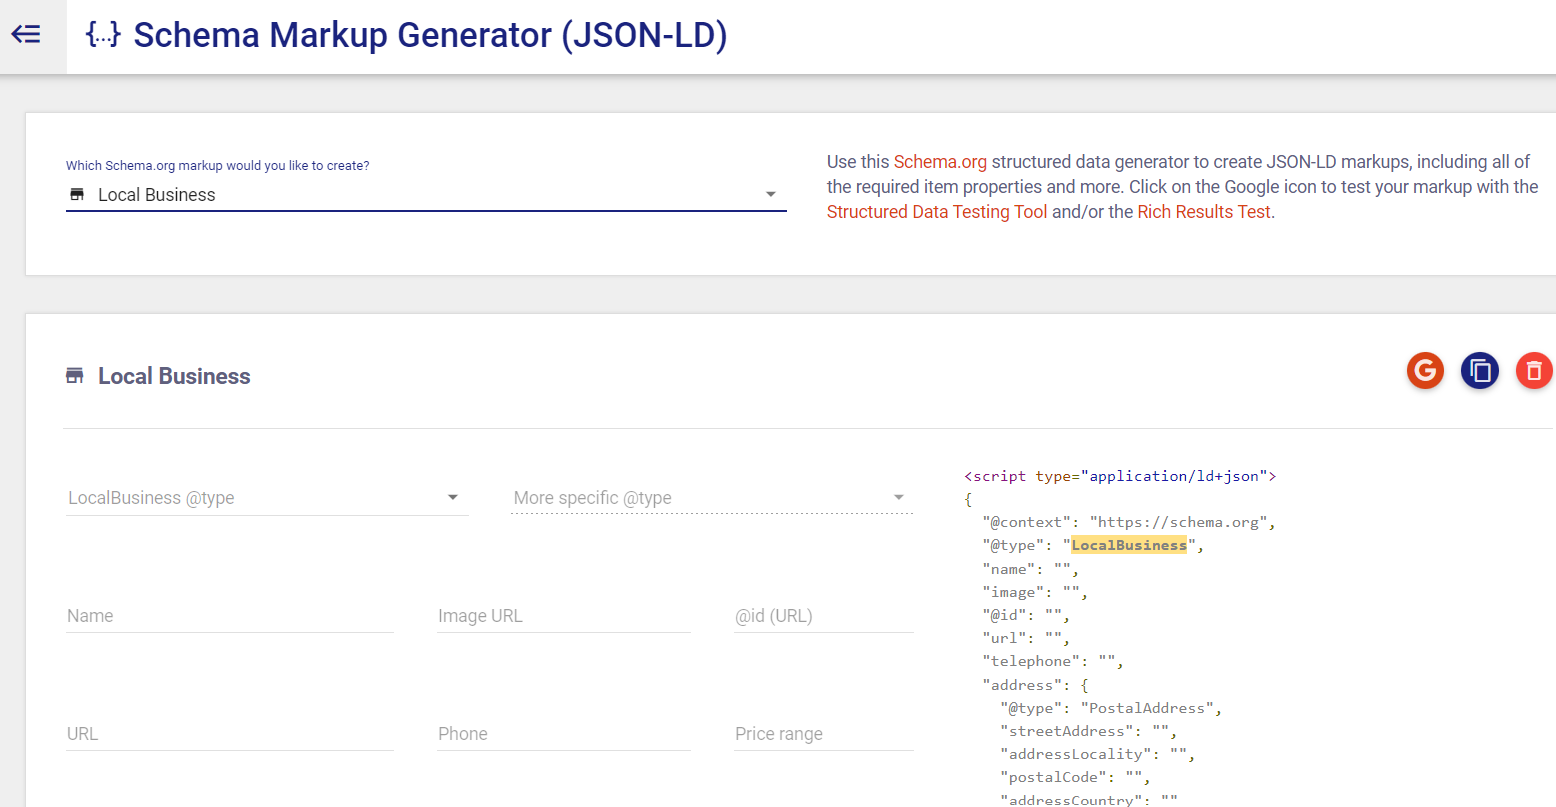1556x807 pixels.
Task: Click the highlighted LocalBusiness text in code
Action: point(1129,545)
